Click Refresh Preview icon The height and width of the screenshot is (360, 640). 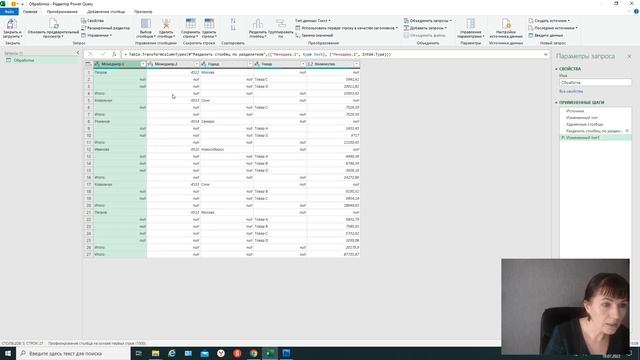53,24
